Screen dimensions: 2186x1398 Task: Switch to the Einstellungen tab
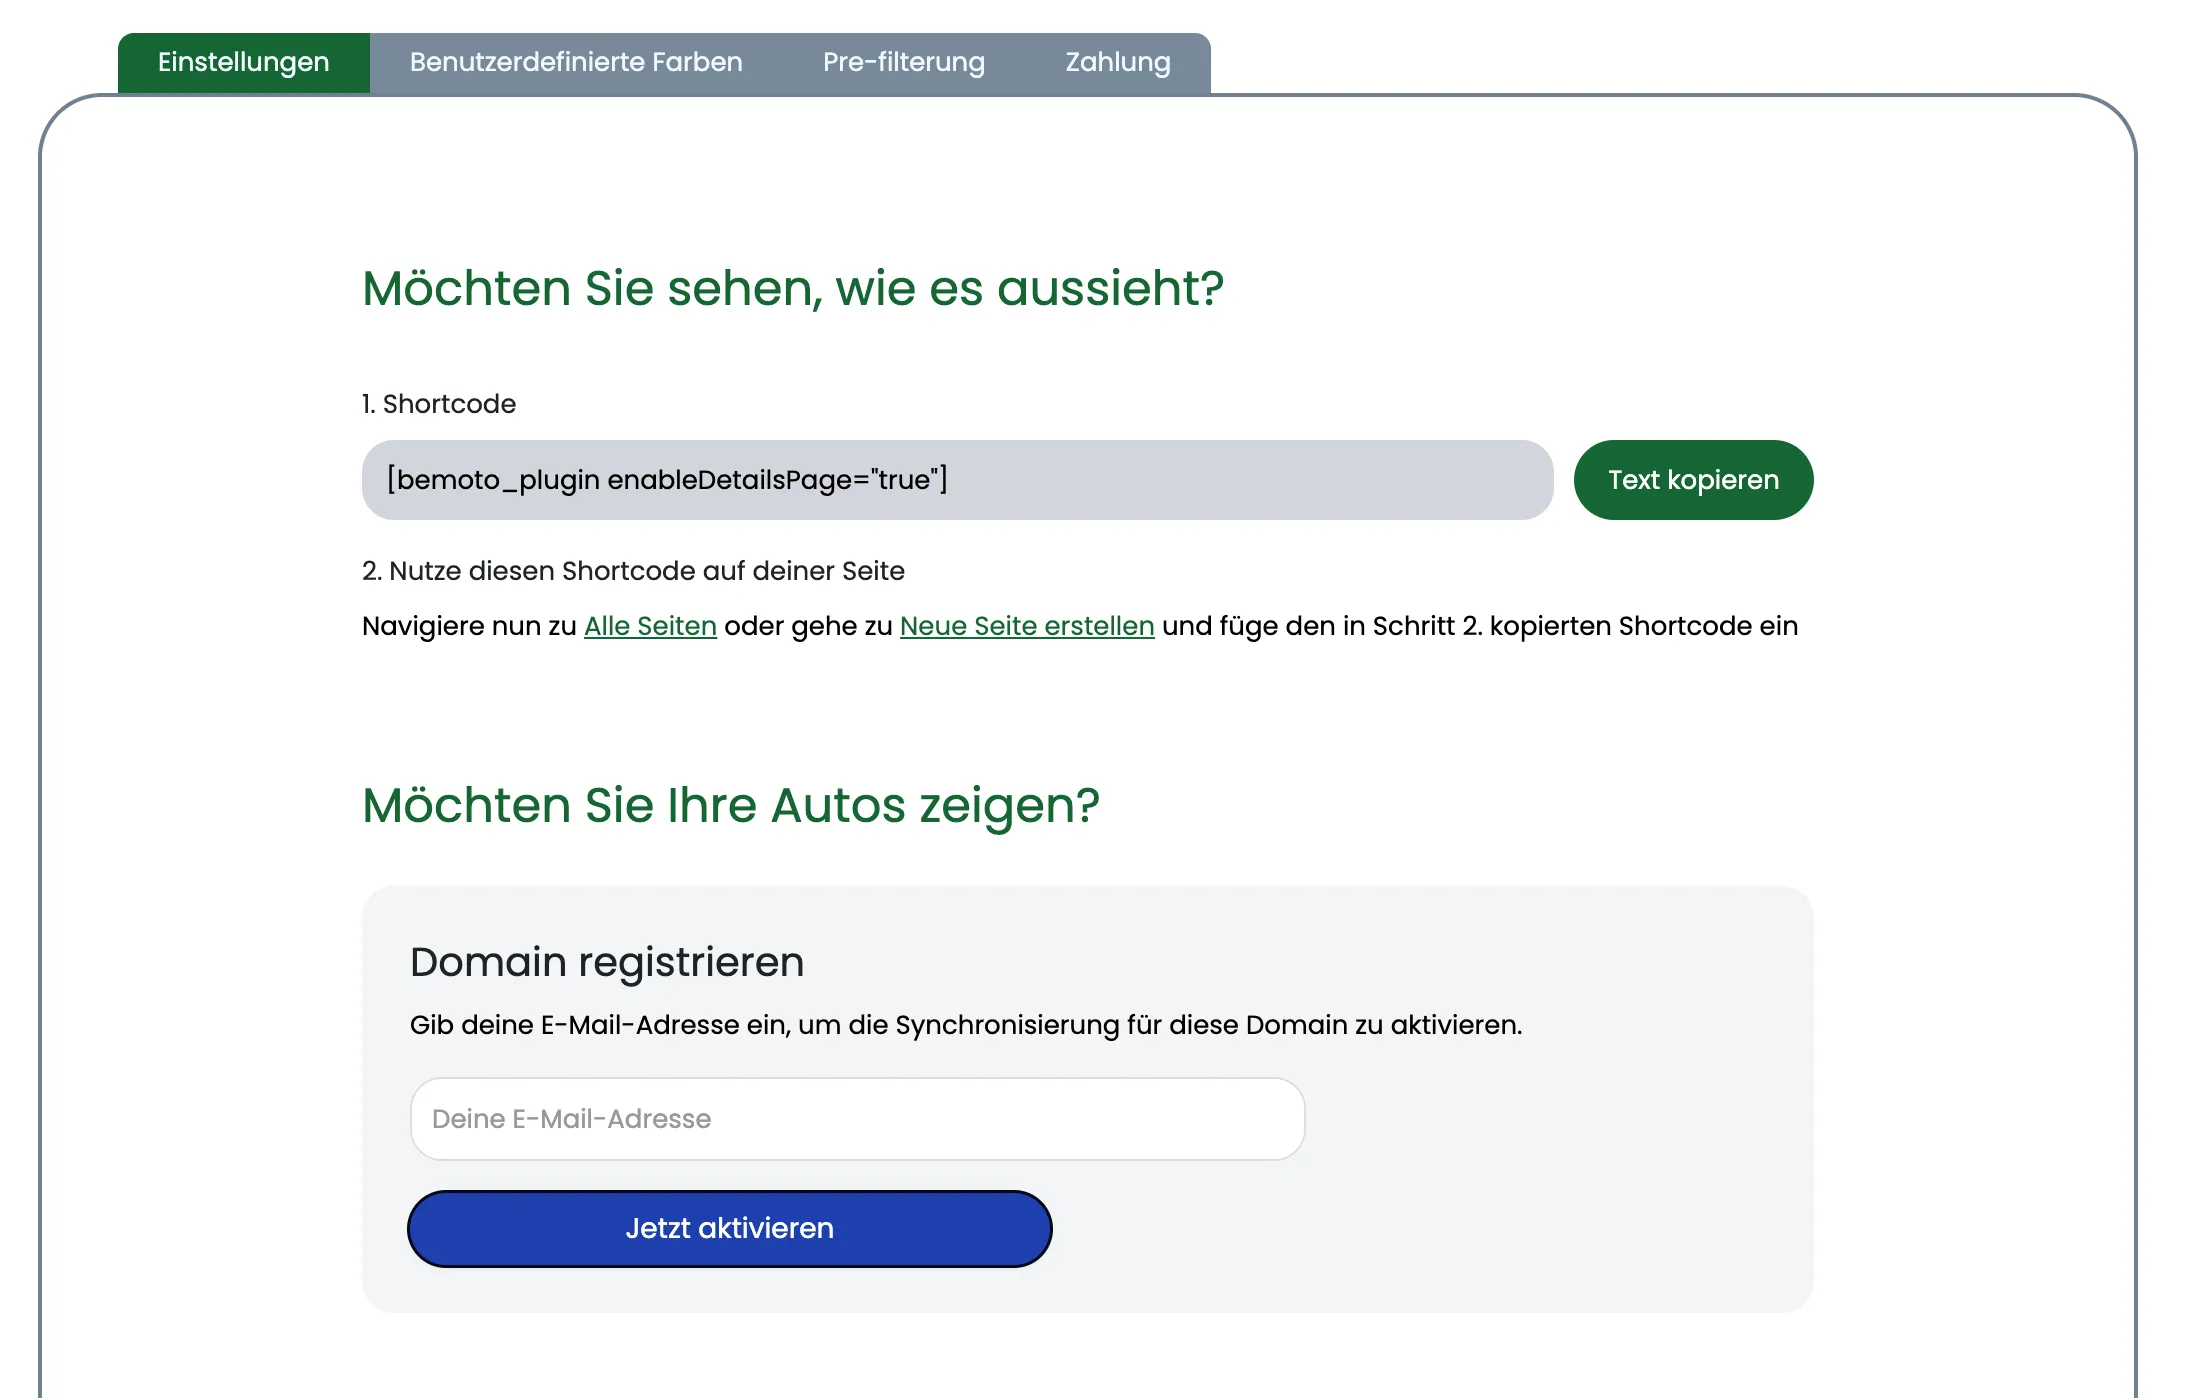[x=243, y=62]
